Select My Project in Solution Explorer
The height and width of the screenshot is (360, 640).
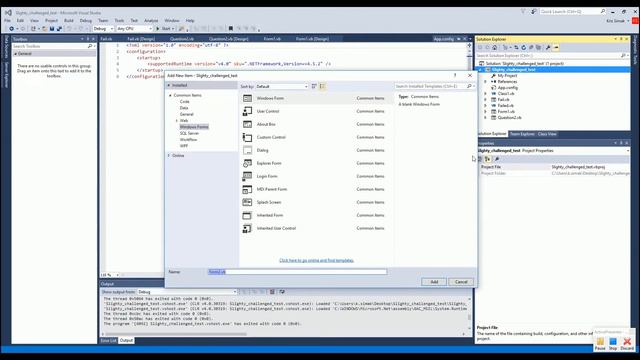click(507, 76)
